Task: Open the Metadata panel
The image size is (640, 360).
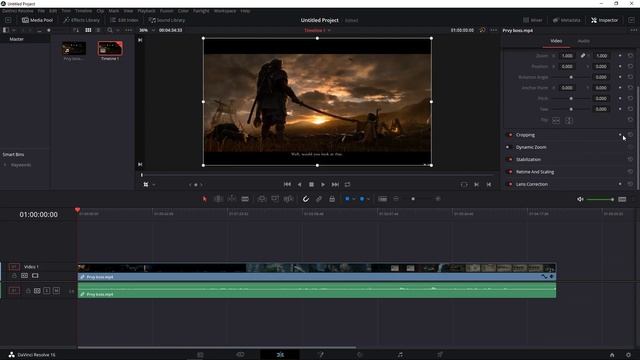Action: click(567, 20)
